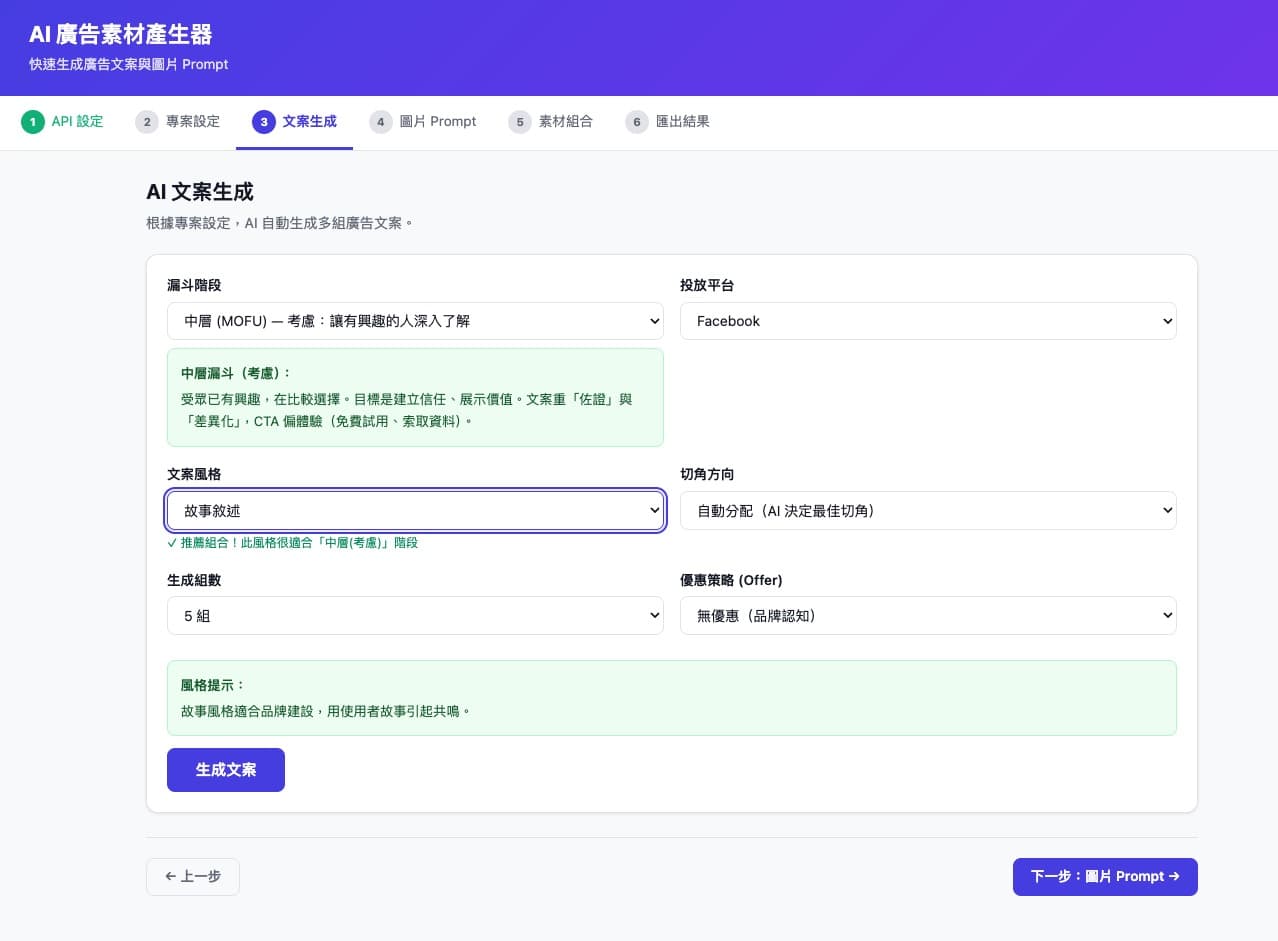Click the step 2 circle icon
The image size is (1278, 941).
pos(147,121)
